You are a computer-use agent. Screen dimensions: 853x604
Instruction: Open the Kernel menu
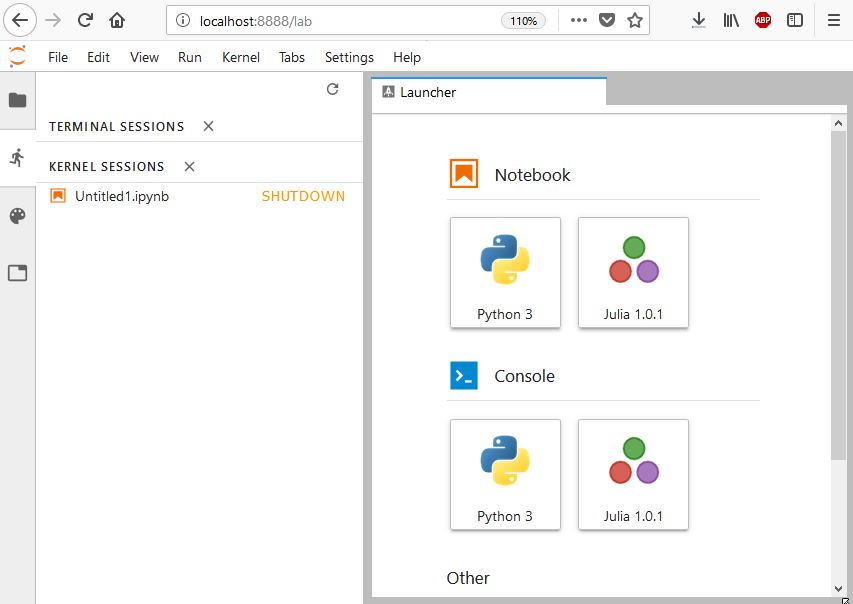(240, 57)
